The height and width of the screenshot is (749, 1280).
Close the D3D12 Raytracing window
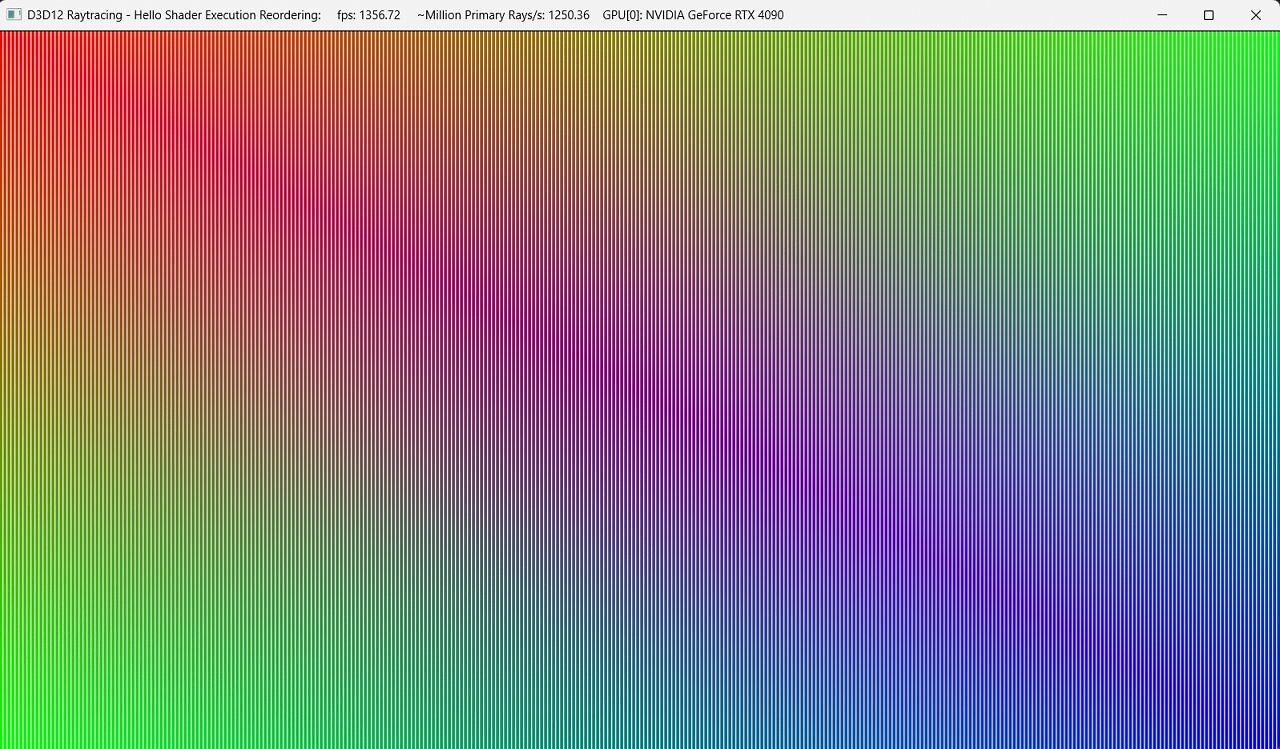point(1256,15)
